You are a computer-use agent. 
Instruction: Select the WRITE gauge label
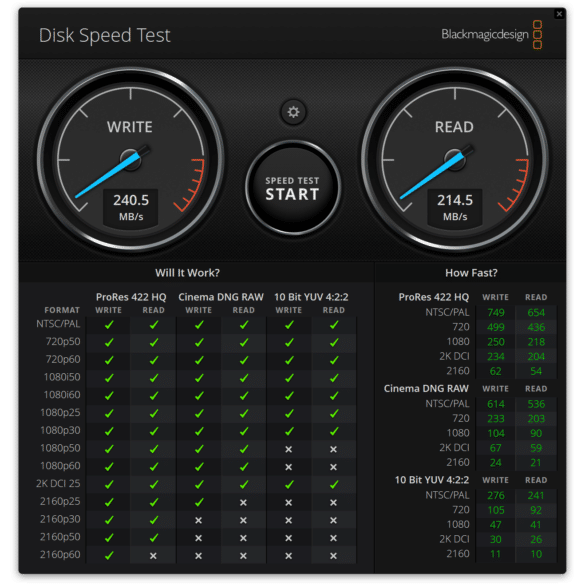click(x=130, y=127)
